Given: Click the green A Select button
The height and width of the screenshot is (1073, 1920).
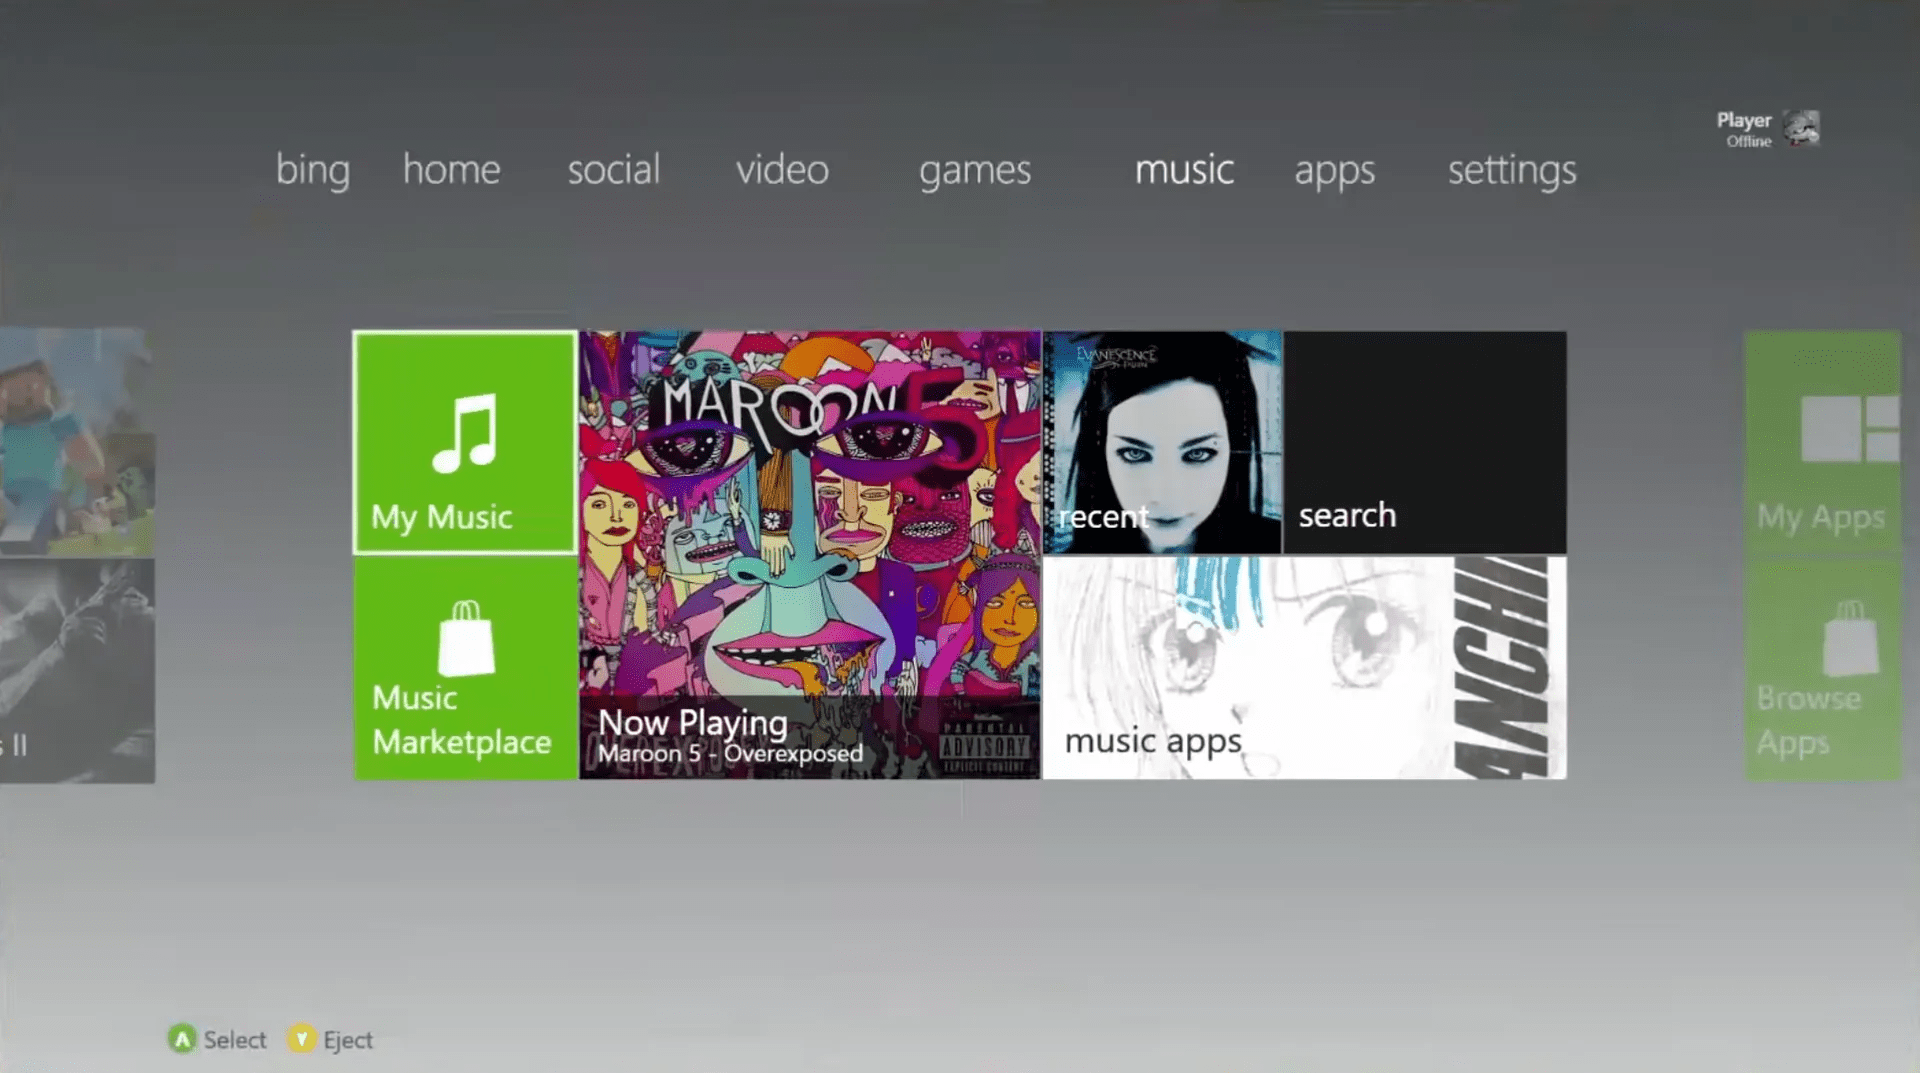Looking at the screenshot, I should pos(182,1039).
